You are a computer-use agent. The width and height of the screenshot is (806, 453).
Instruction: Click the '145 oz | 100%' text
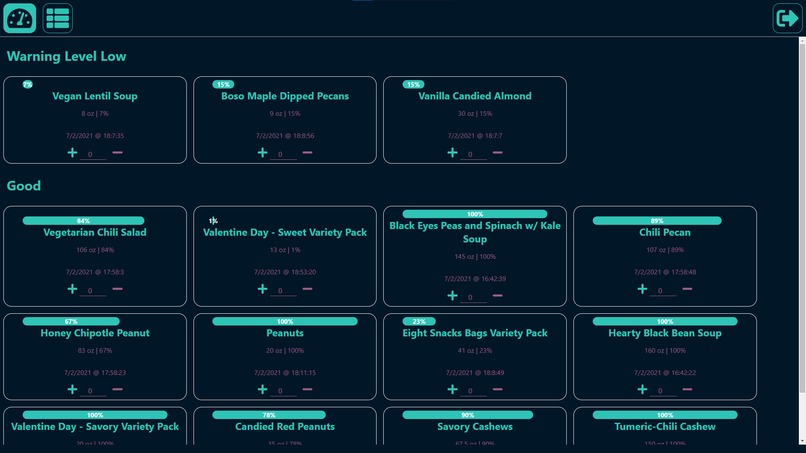[x=475, y=257]
